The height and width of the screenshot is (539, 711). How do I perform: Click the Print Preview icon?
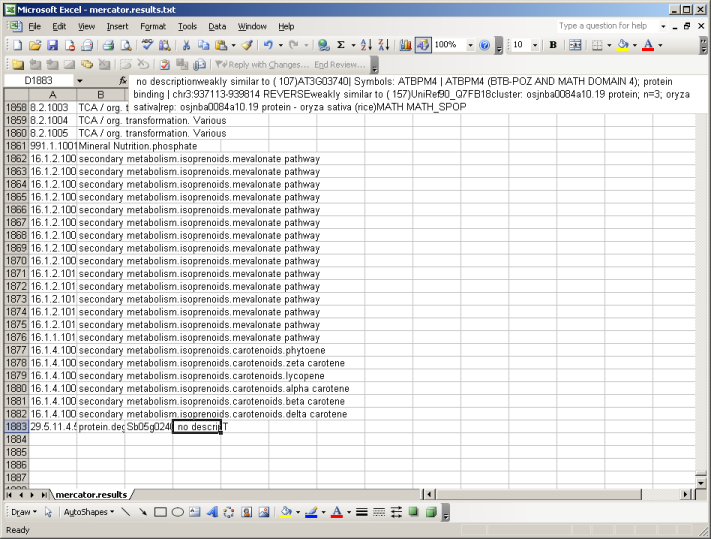coord(126,45)
